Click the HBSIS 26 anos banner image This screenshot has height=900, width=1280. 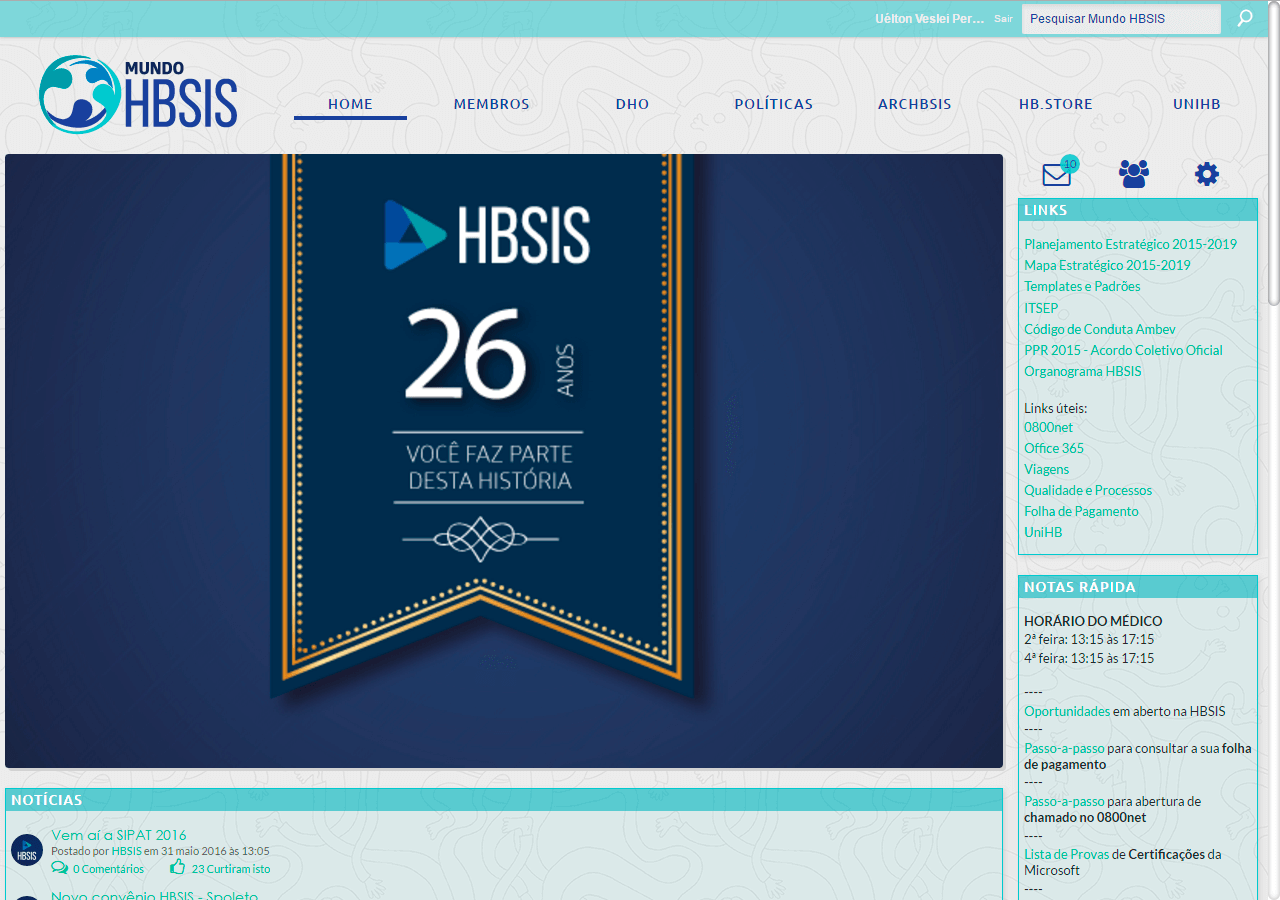(504, 461)
